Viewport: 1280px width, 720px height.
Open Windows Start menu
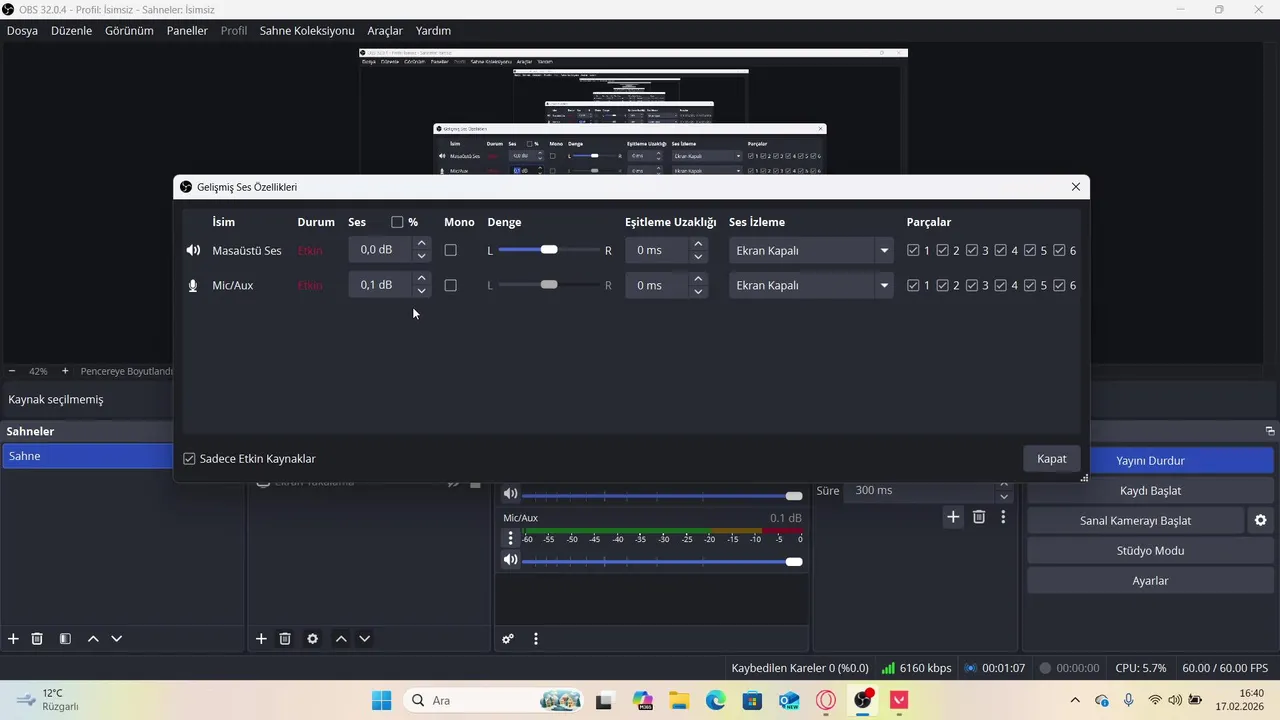[382, 700]
